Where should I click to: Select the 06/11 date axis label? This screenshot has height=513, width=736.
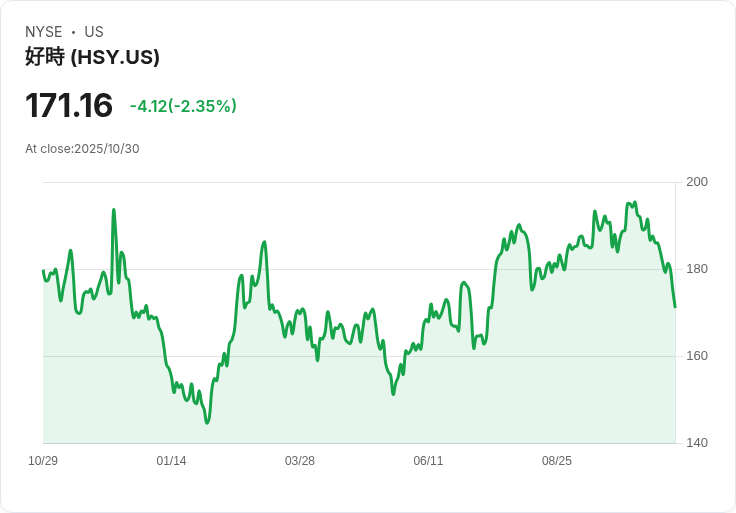point(428,461)
